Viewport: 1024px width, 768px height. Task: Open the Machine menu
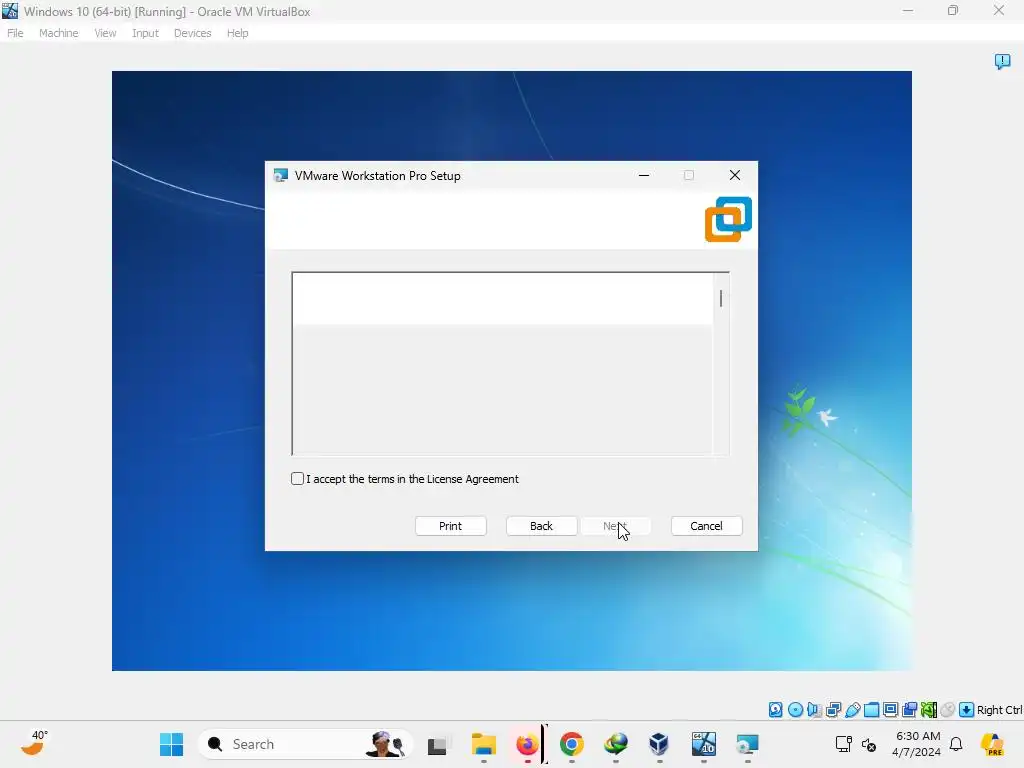58,33
